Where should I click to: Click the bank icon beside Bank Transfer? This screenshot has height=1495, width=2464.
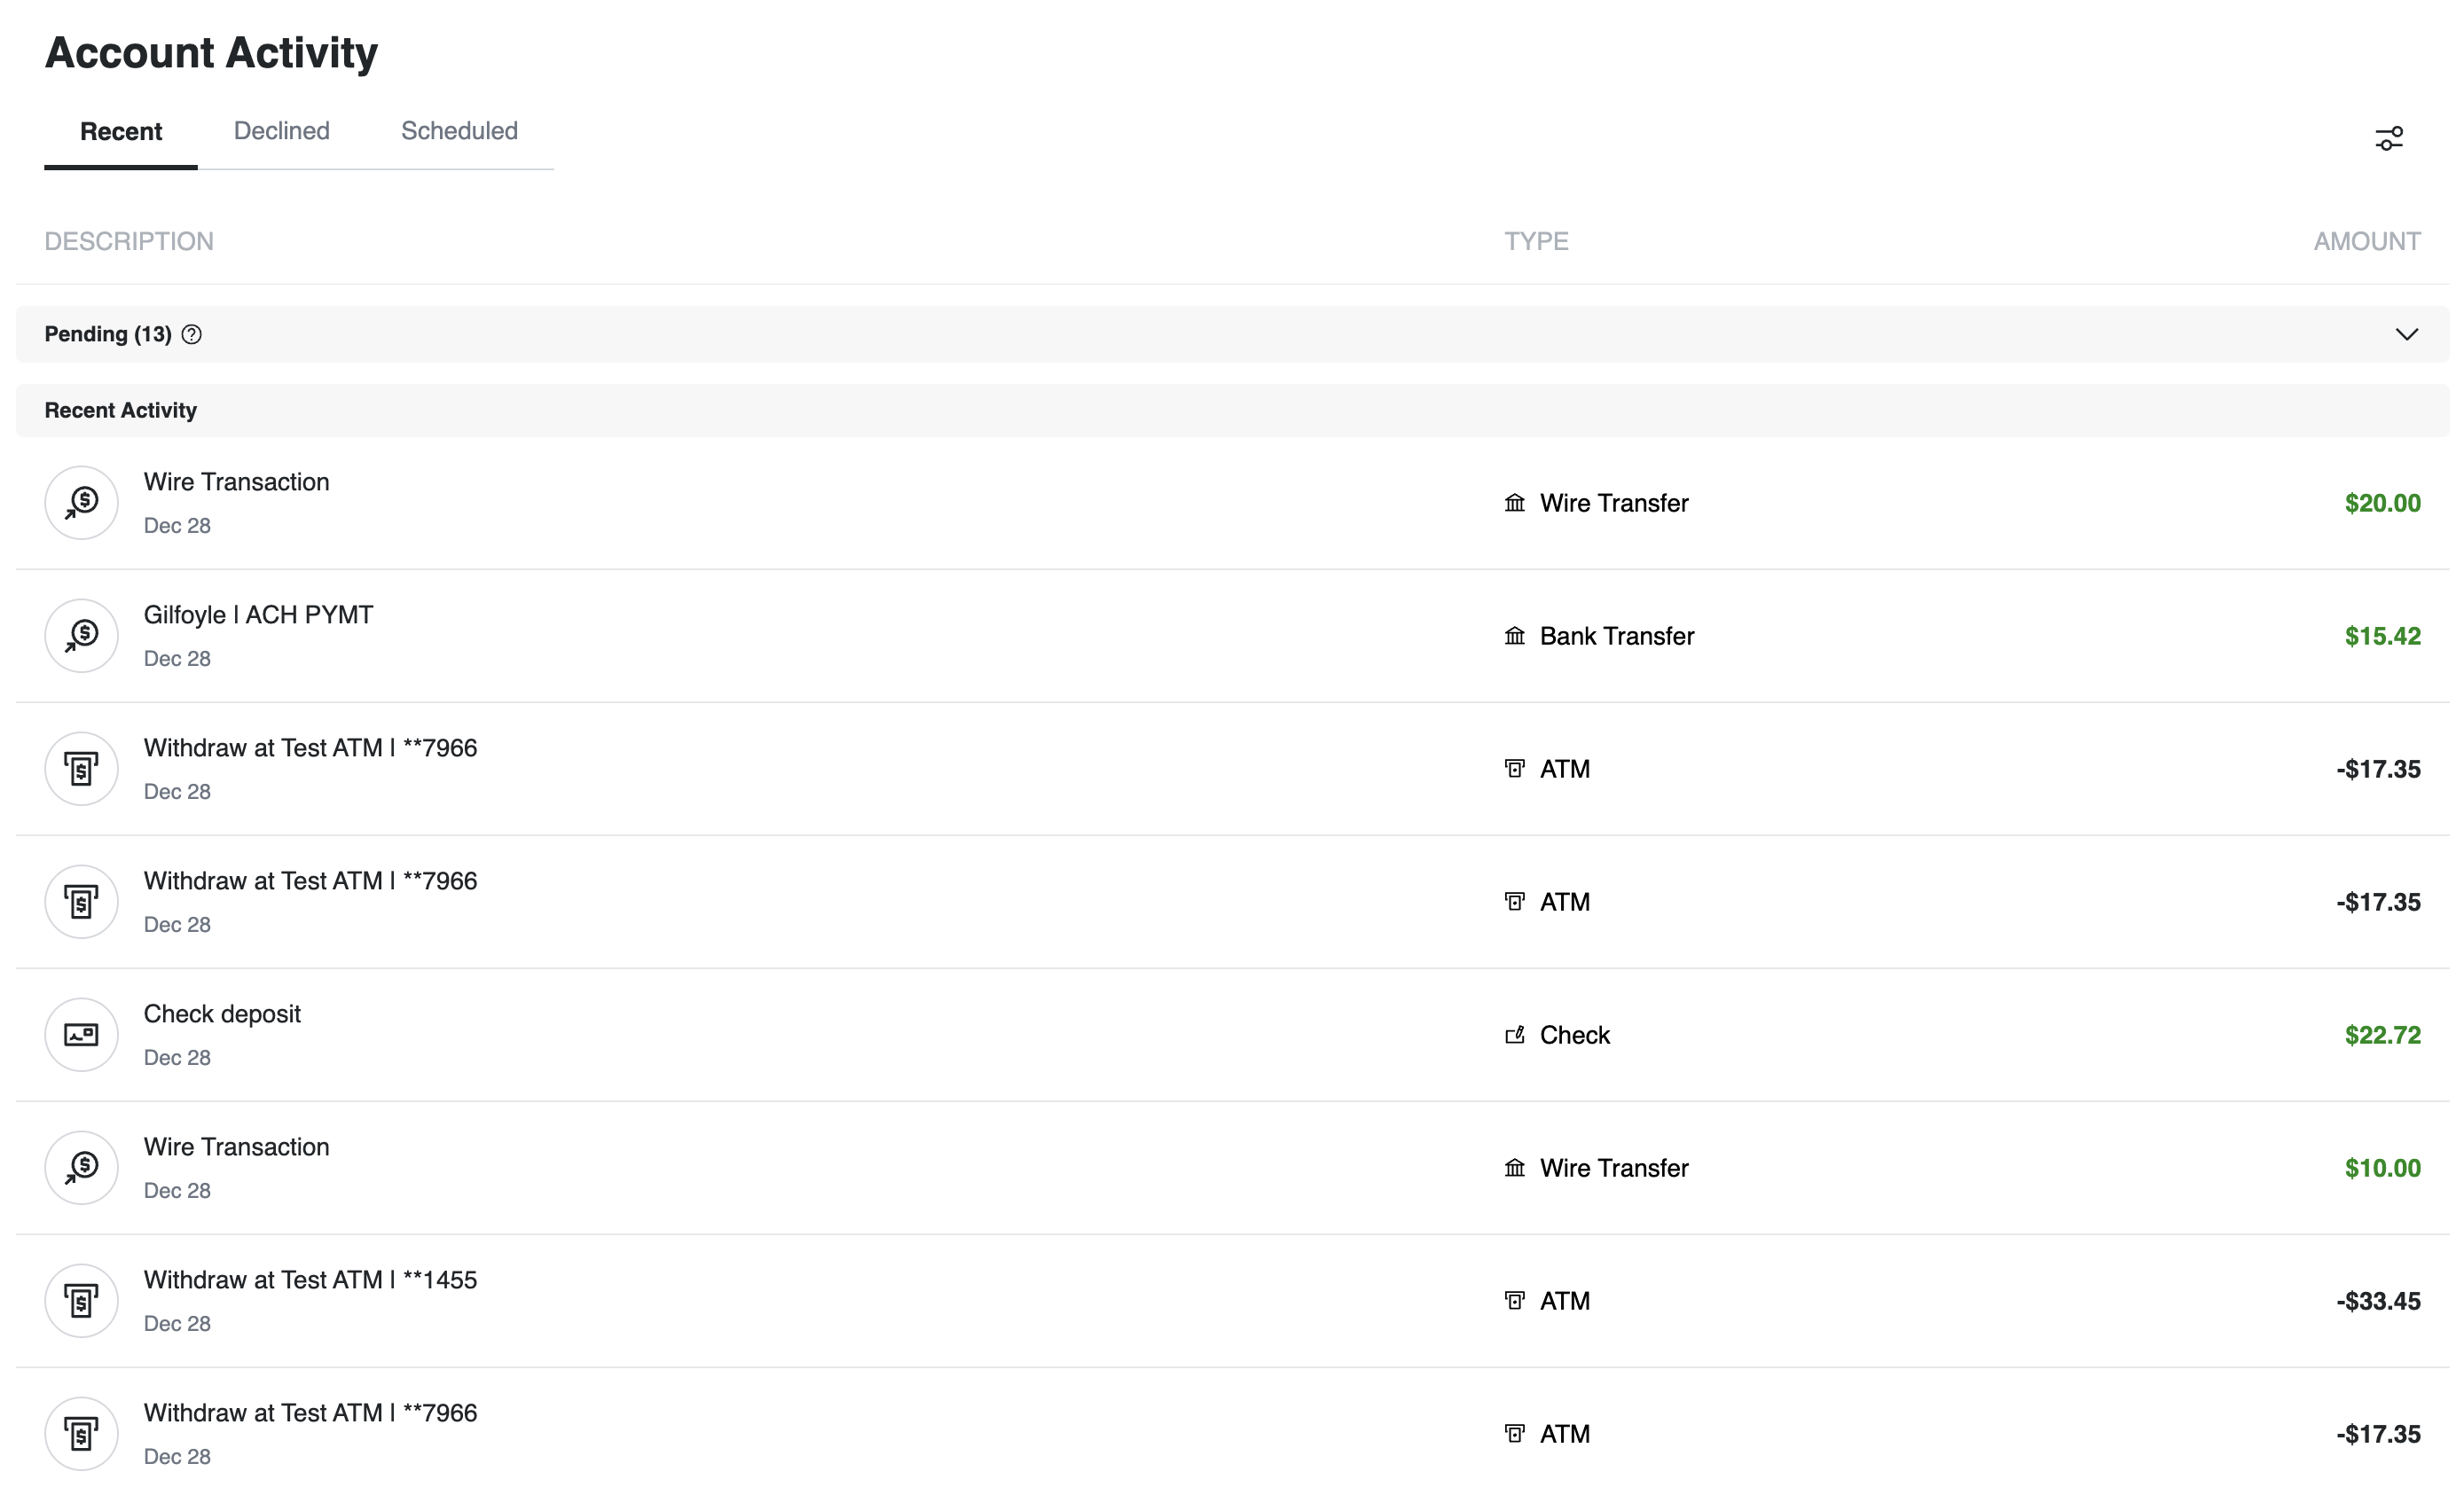pos(1515,636)
